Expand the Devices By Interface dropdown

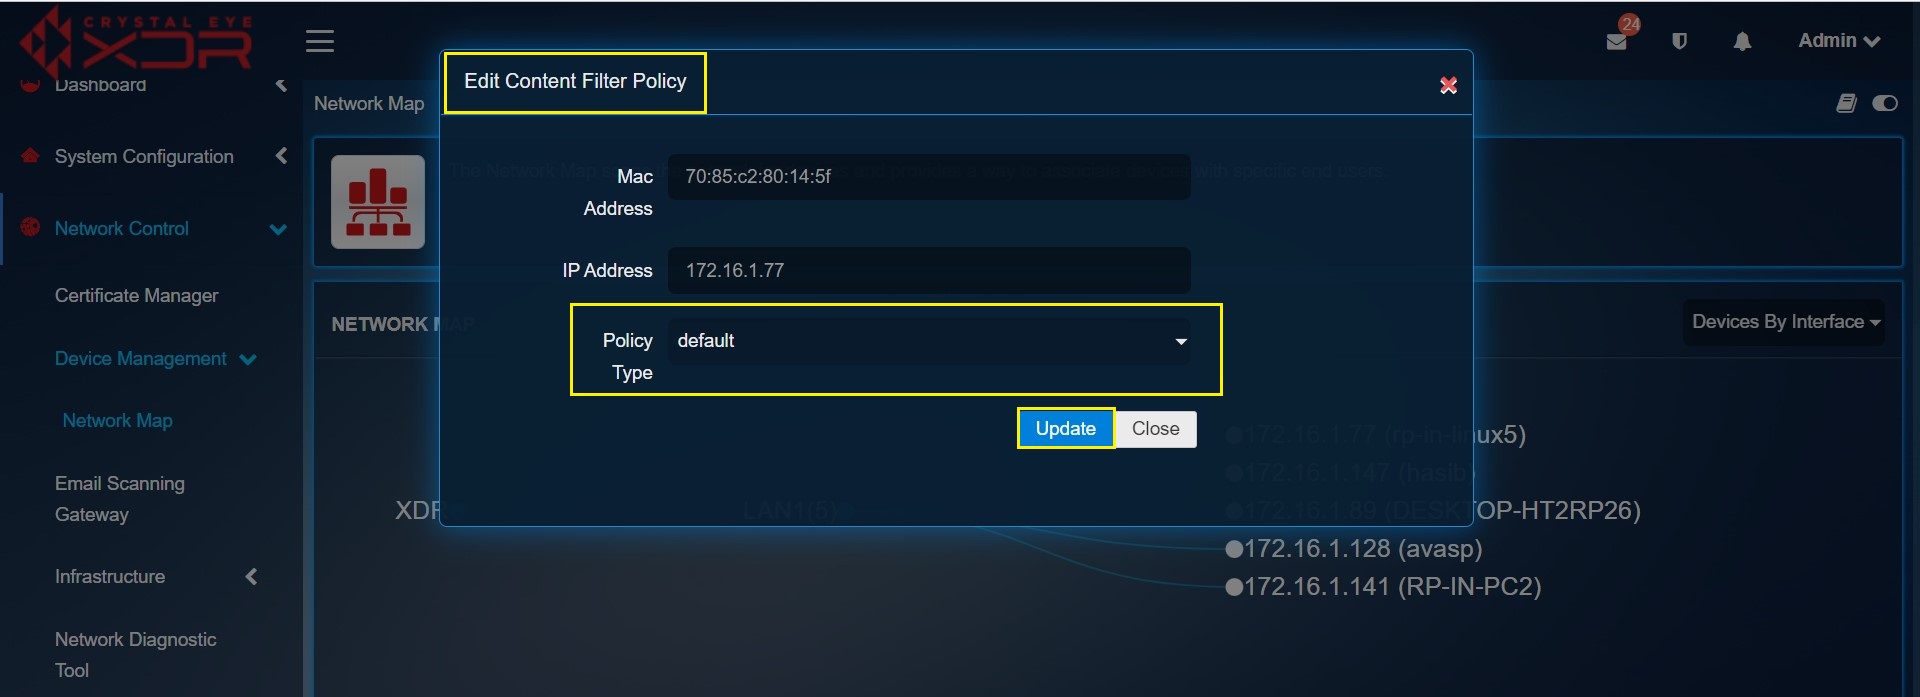coord(1785,322)
